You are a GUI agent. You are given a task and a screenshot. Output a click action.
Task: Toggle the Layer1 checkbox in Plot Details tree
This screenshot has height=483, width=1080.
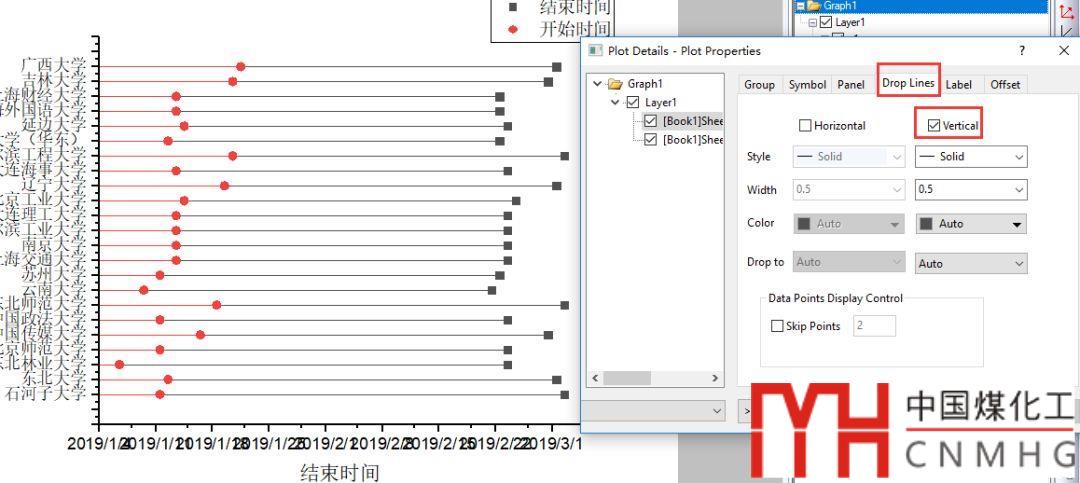pos(634,103)
